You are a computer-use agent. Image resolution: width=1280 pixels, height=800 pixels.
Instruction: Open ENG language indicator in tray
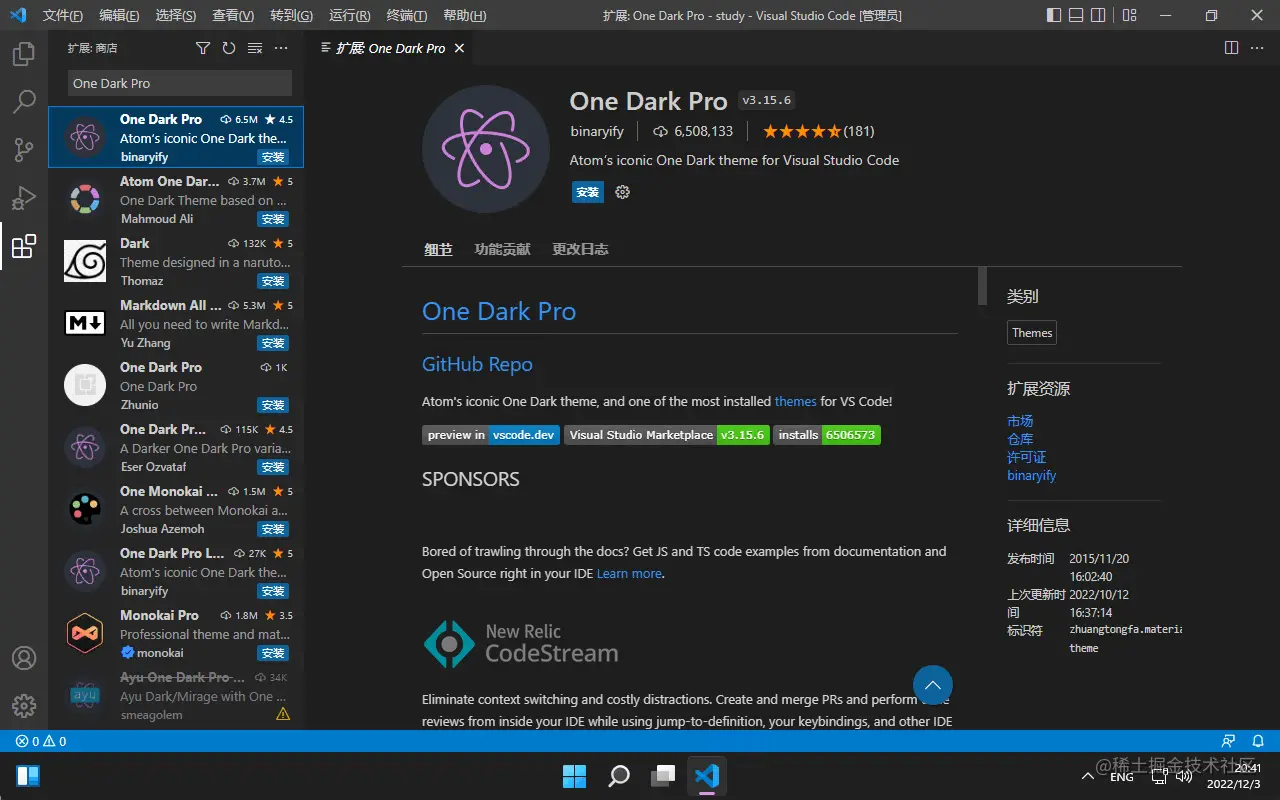pyautogui.click(x=1122, y=776)
